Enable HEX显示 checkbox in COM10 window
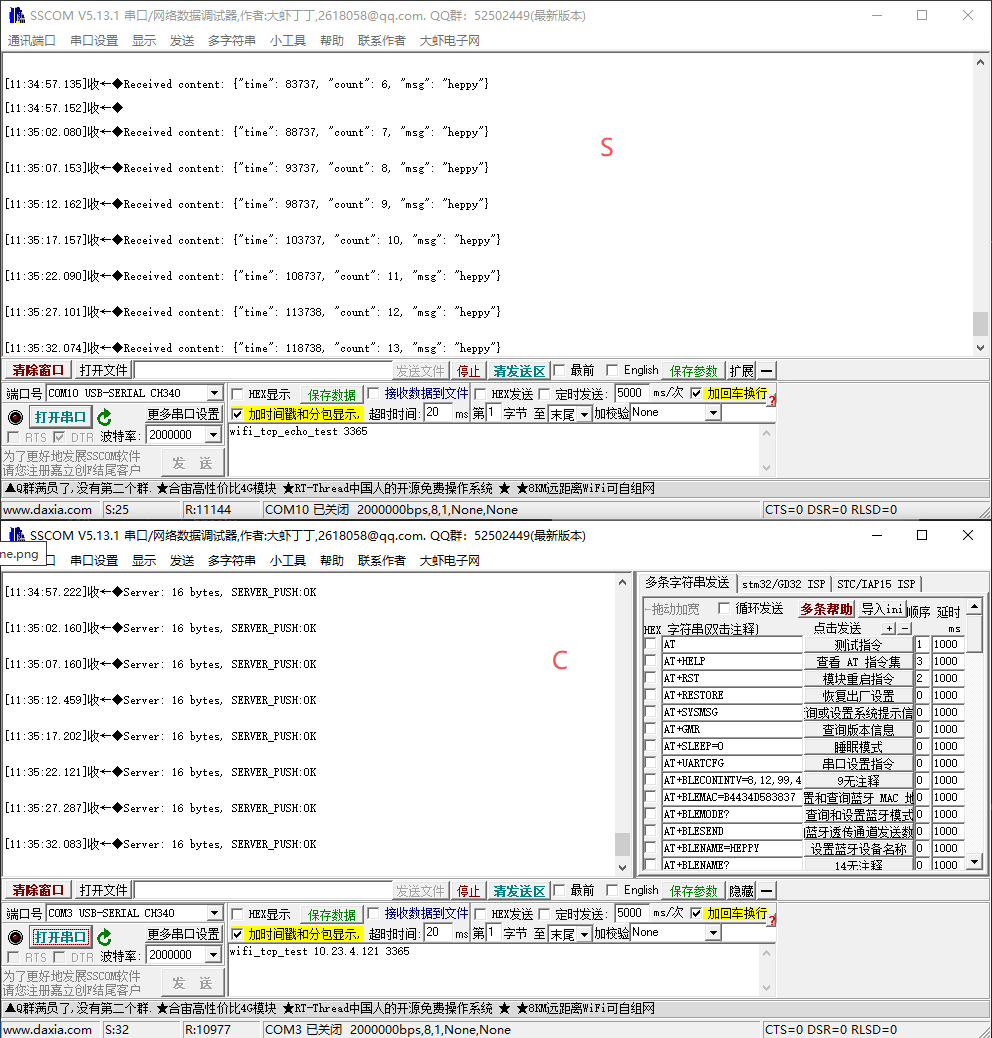 pos(238,394)
